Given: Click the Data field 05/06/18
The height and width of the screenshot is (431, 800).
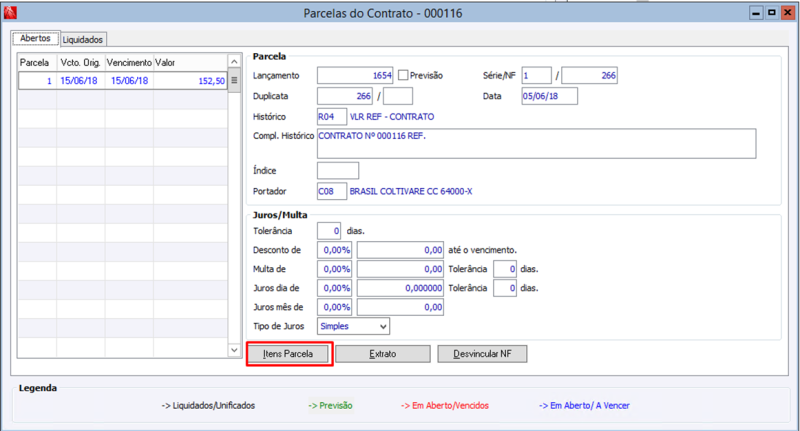Looking at the screenshot, I should click(x=549, y=96).
